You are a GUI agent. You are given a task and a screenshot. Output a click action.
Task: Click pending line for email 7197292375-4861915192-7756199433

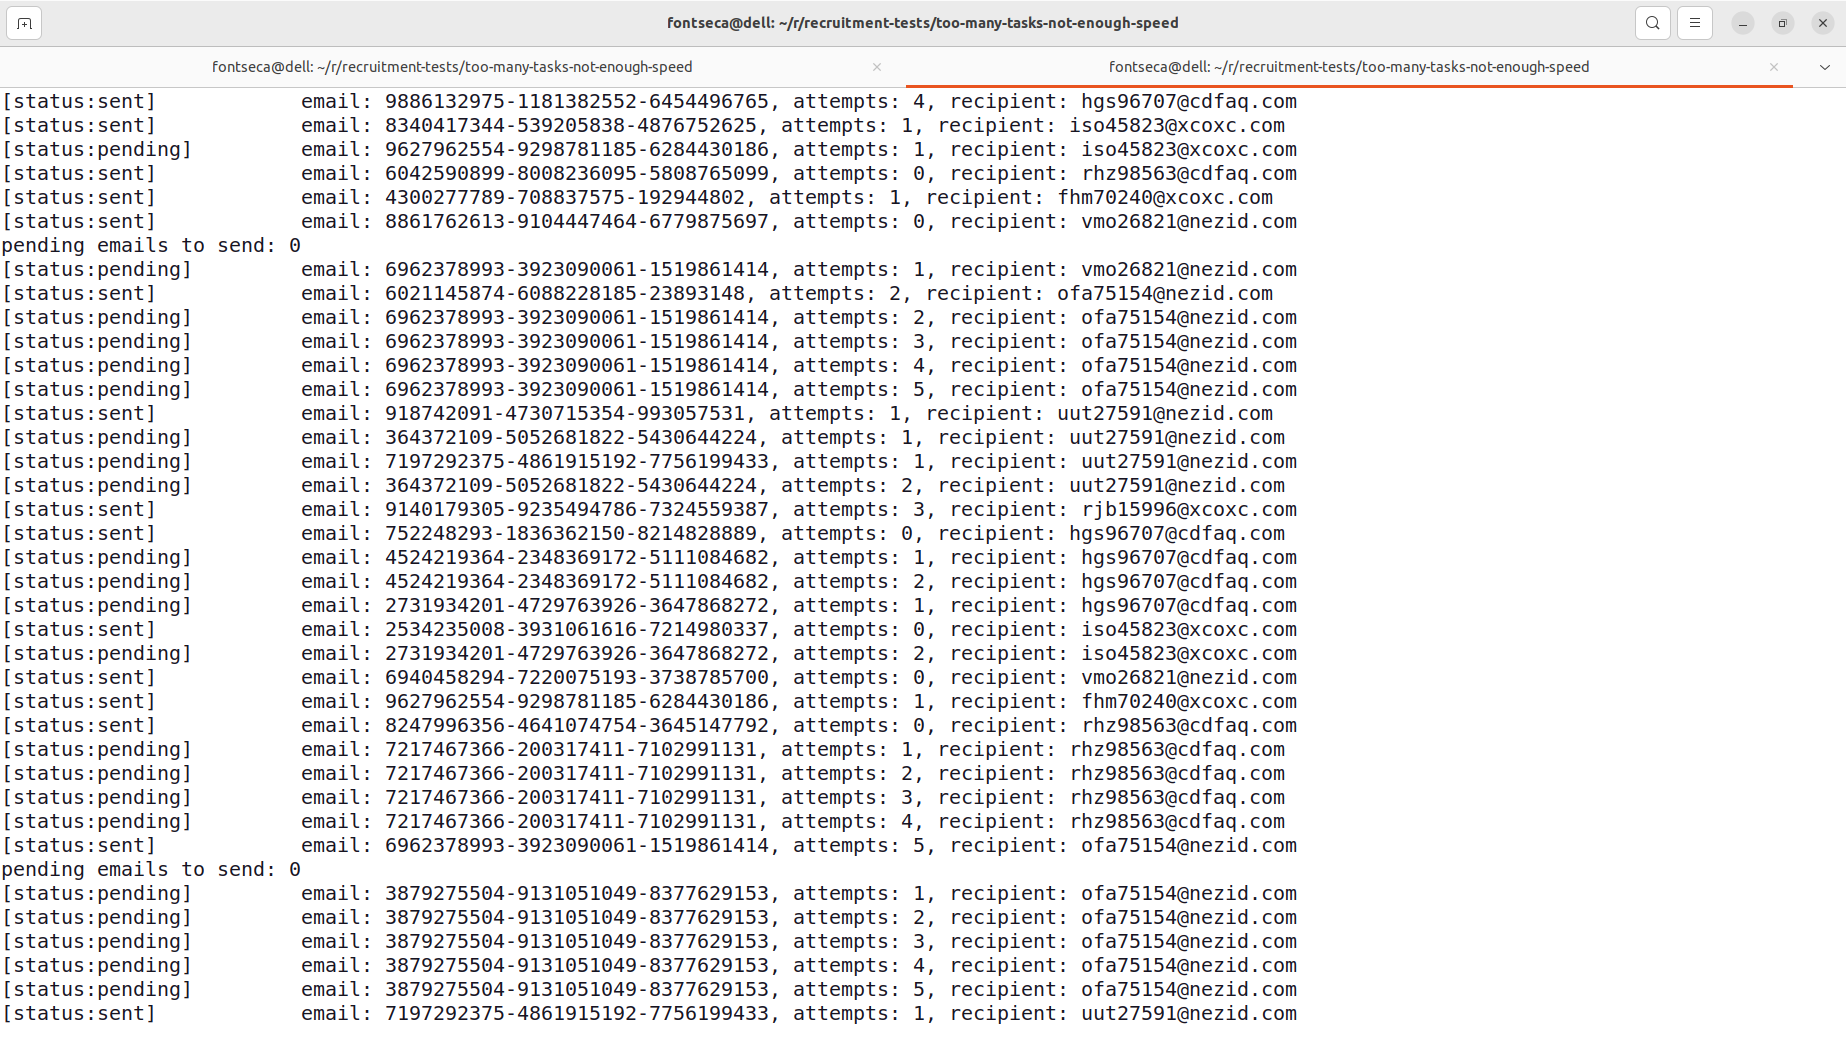[x=649, y=462]
